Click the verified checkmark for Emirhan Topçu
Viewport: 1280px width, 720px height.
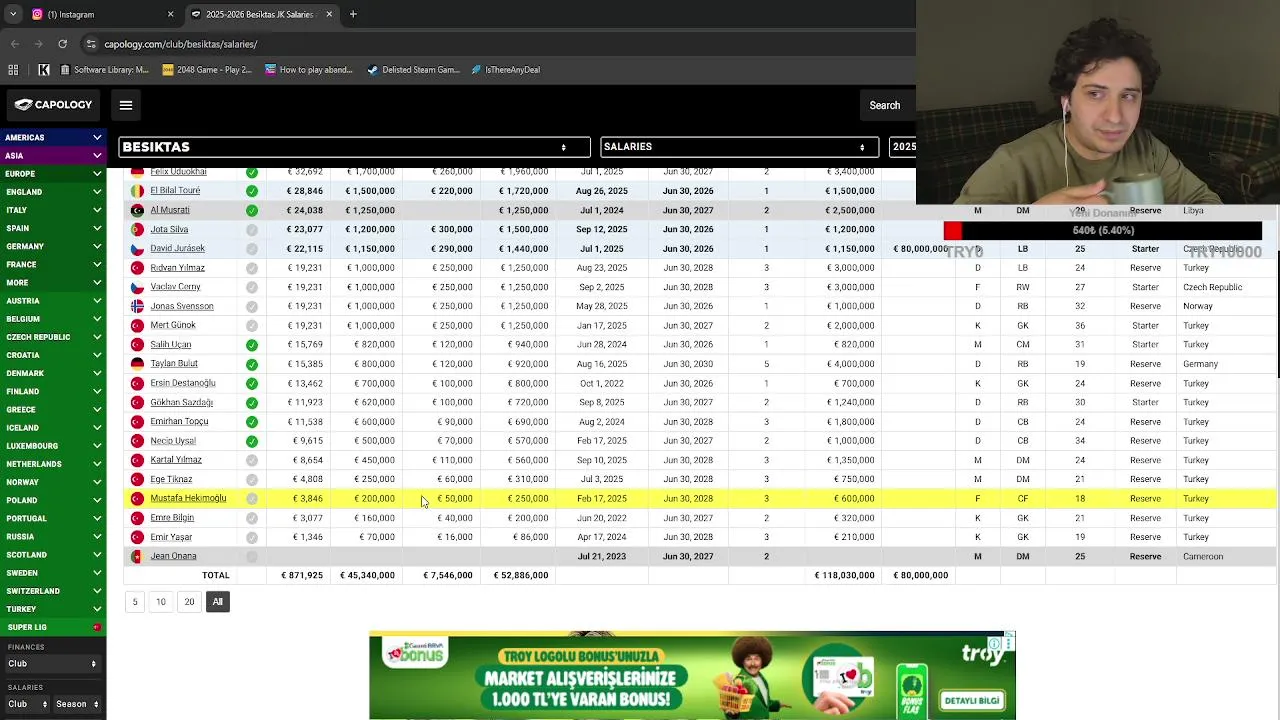click(x=251, y=422)
